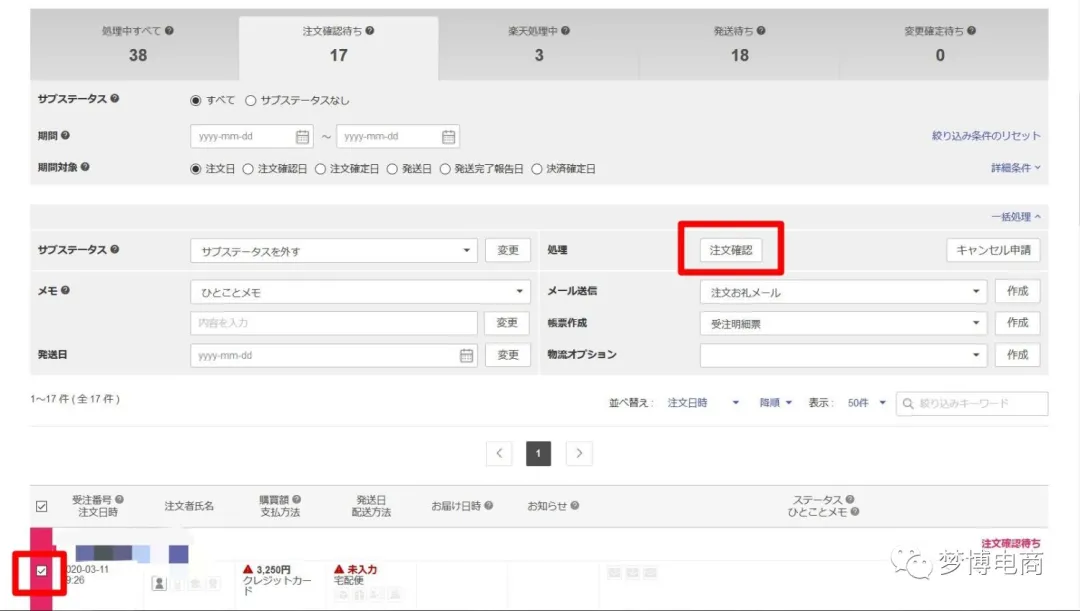The height and width of the screenshot is (611, 1080).
Task: Open help icon next to 期間対象 label
Action: click(85, 167)
